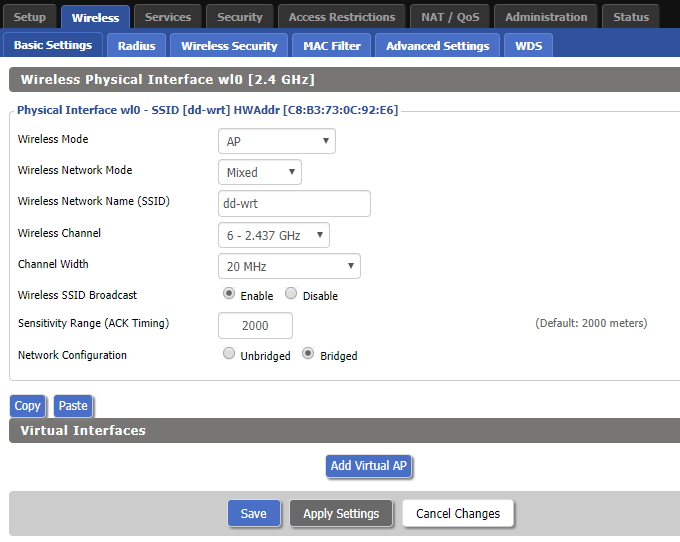The height and width of the screenshot is (542, 680).
Task: Open the NAT / QoS tab
Action: pyautogui.click(x=450, y=17)
